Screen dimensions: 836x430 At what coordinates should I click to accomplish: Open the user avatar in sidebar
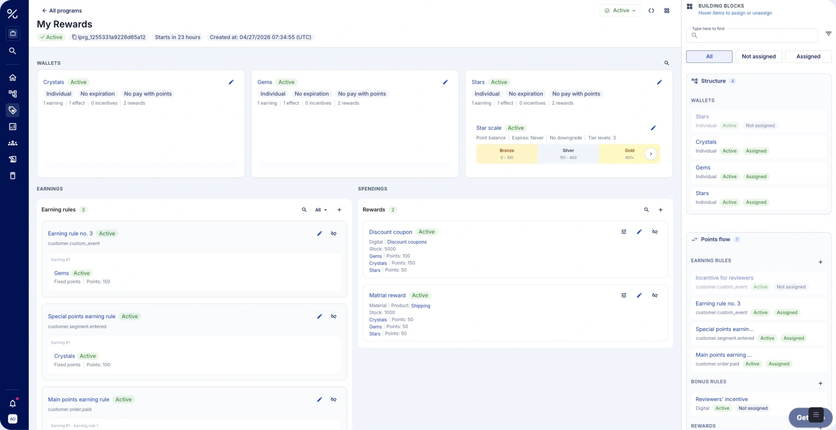[13, 419]
